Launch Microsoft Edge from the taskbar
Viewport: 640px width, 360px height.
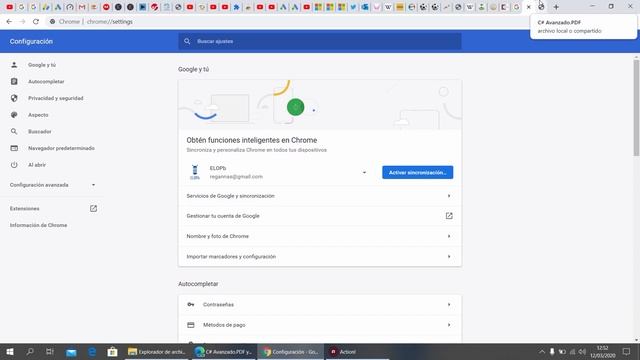[x=92, y=351]
